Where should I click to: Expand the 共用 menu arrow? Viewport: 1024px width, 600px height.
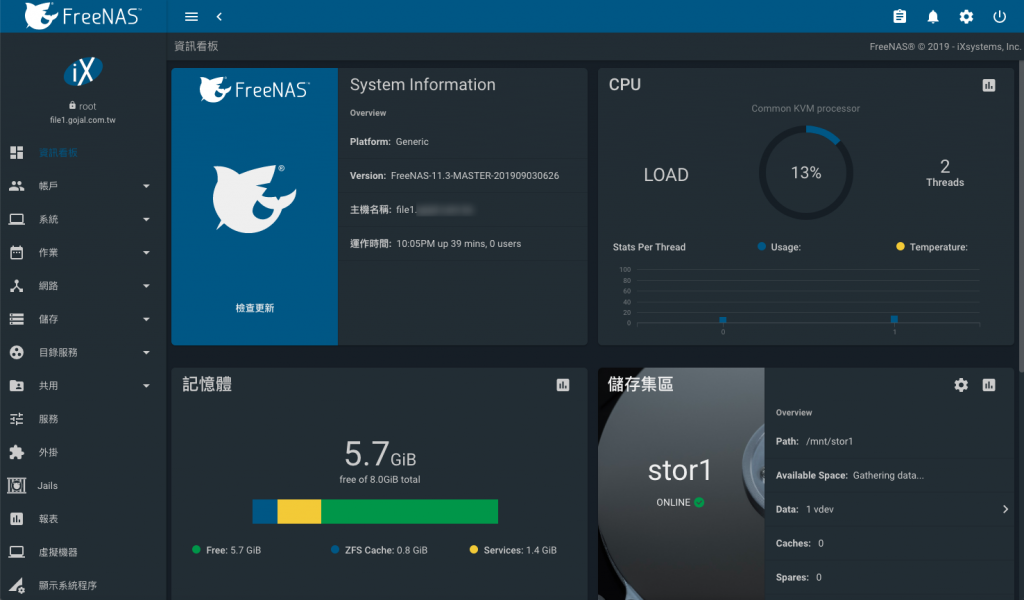tap(146, 386)
